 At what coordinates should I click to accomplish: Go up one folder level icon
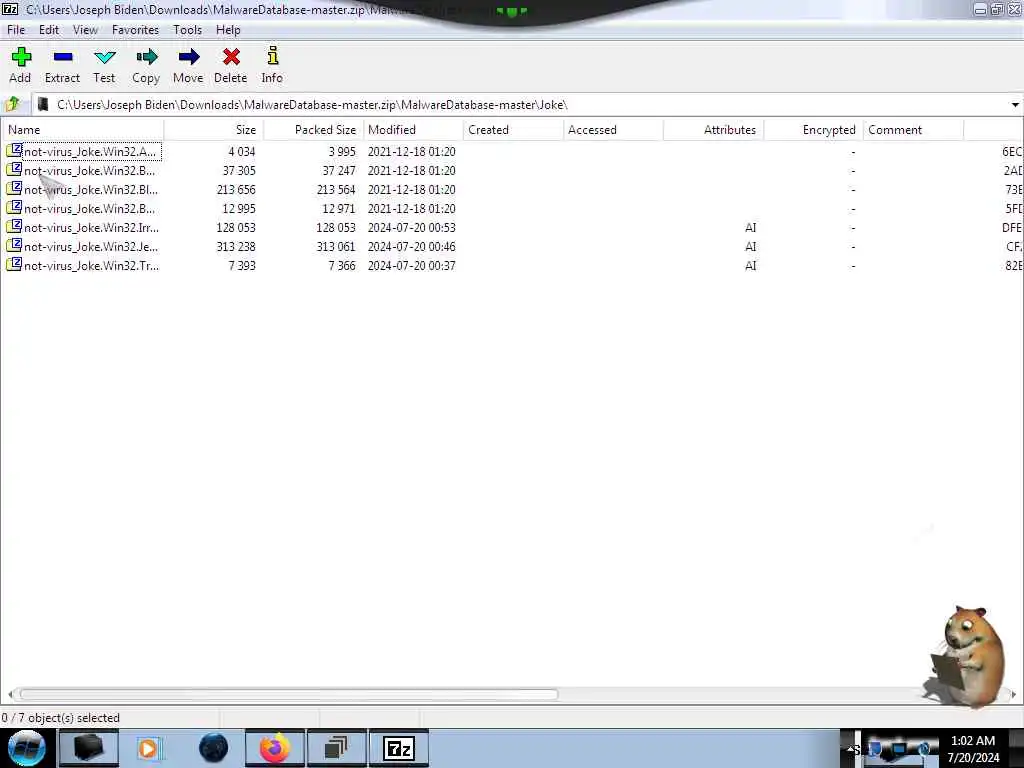(x=12, y=104)
